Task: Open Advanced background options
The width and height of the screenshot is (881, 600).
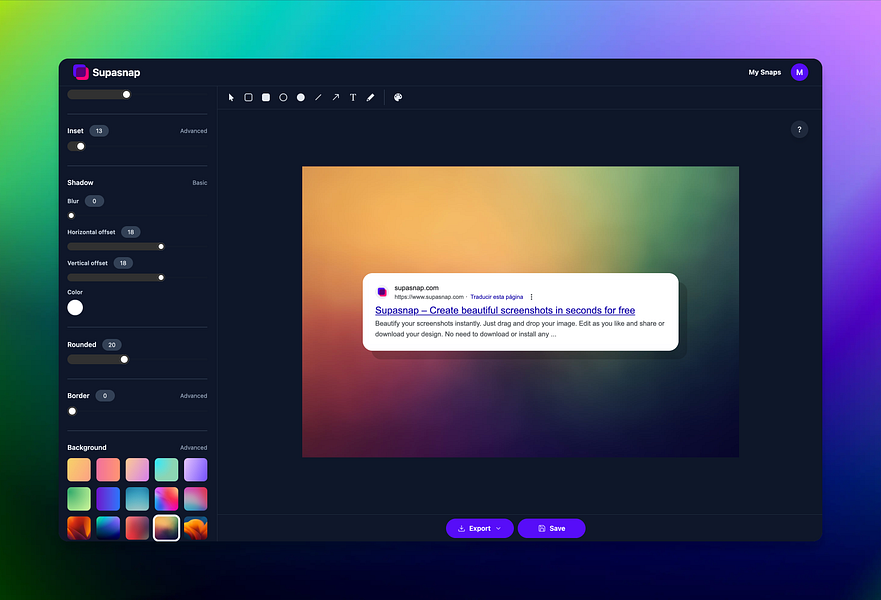Action: 193,448
